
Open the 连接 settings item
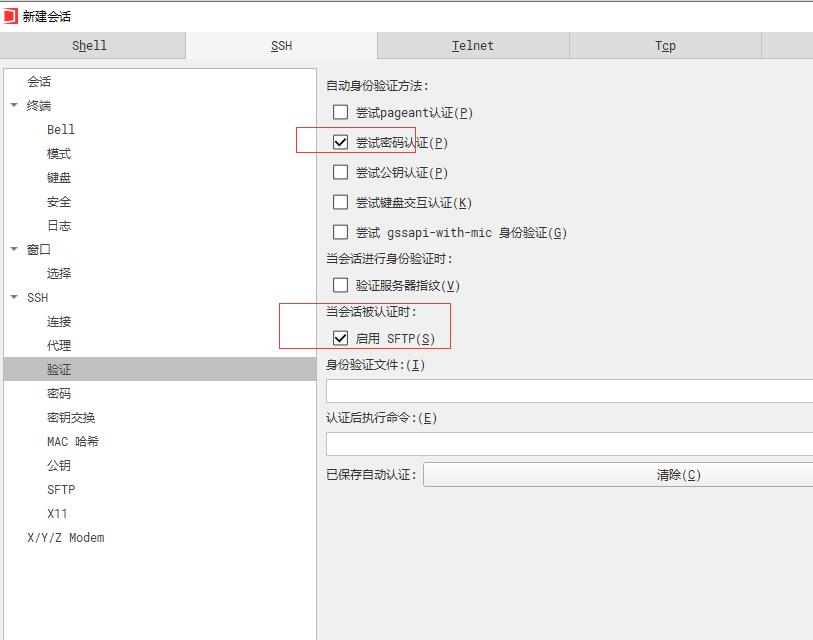pyautogui.click(x=59, y=322)
